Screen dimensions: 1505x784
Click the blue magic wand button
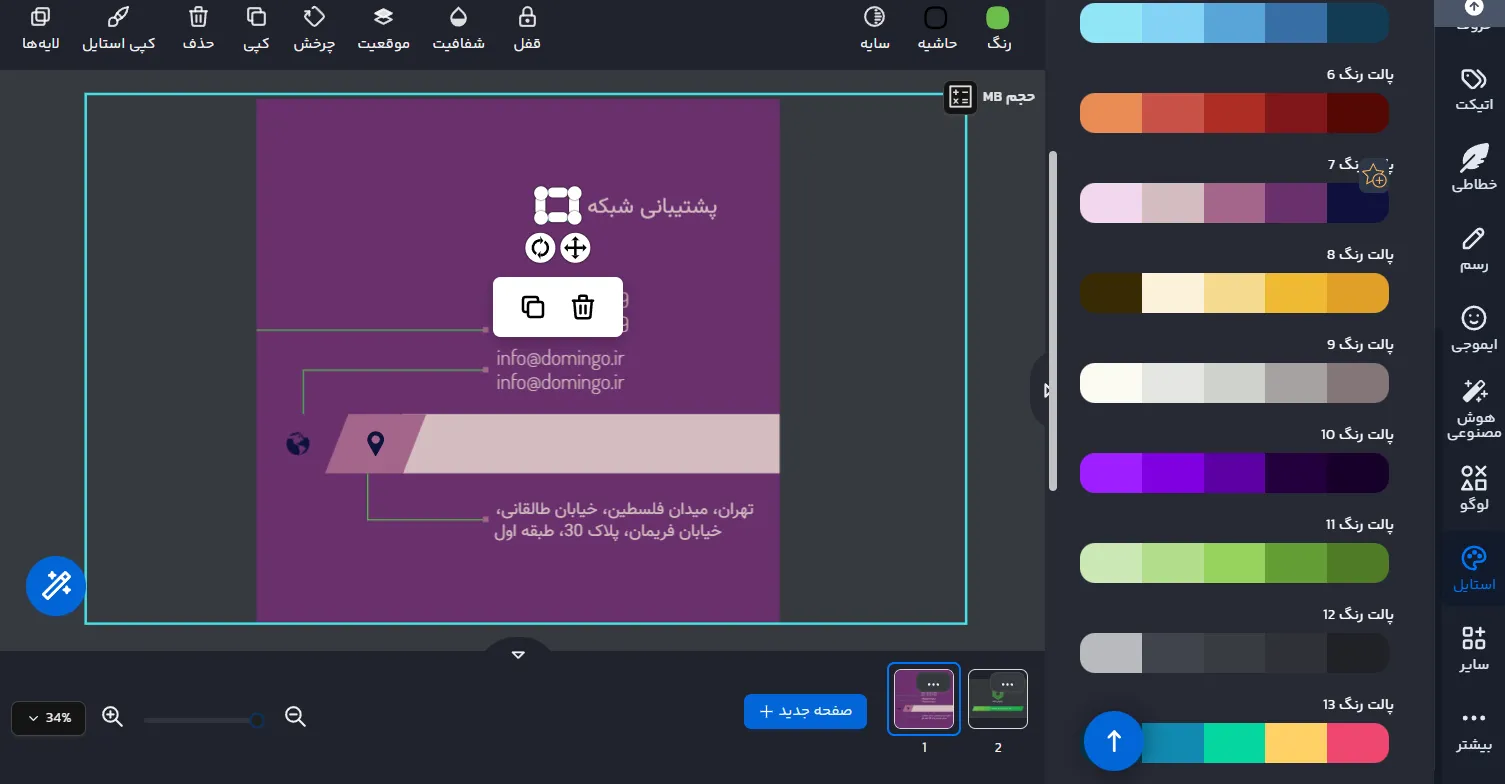[56, 586]
